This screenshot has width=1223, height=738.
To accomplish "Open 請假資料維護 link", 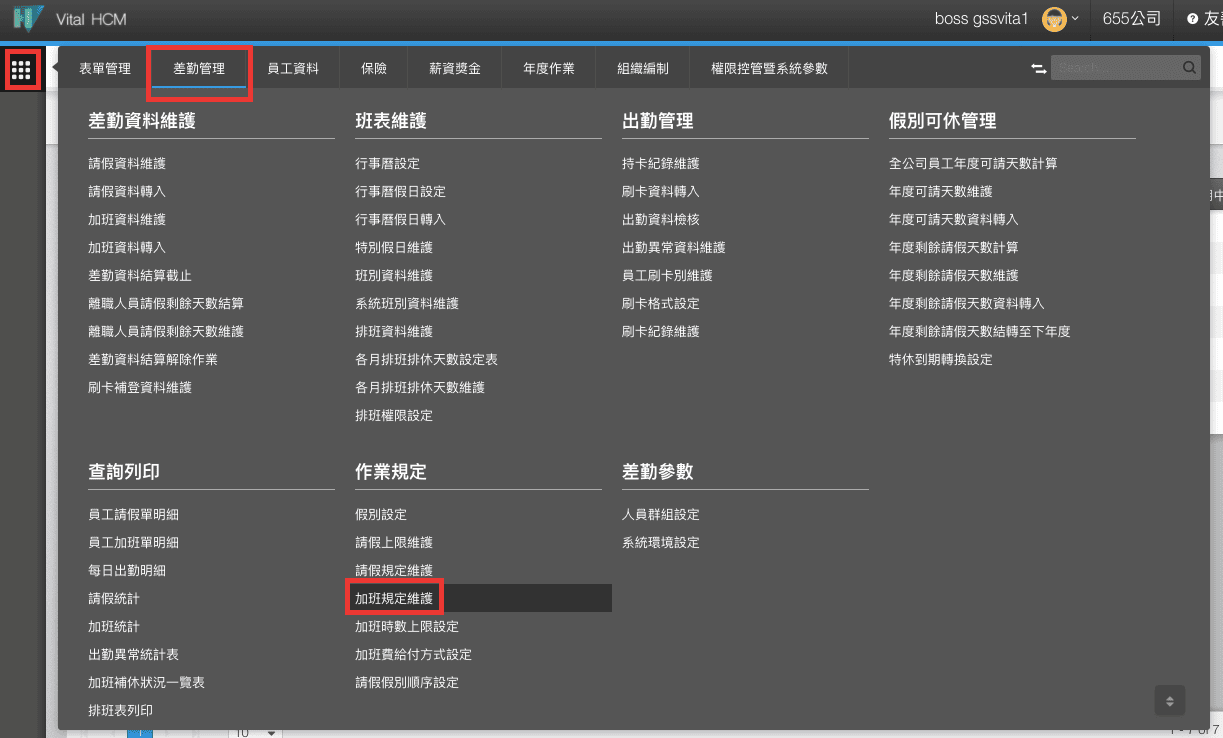I will click(x=127, y=163).
